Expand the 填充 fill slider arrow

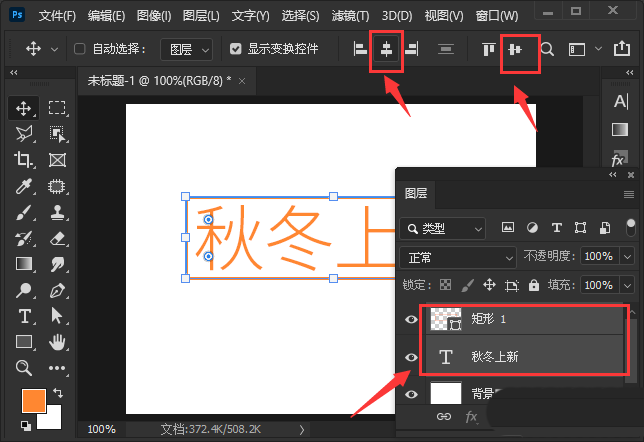627,285
